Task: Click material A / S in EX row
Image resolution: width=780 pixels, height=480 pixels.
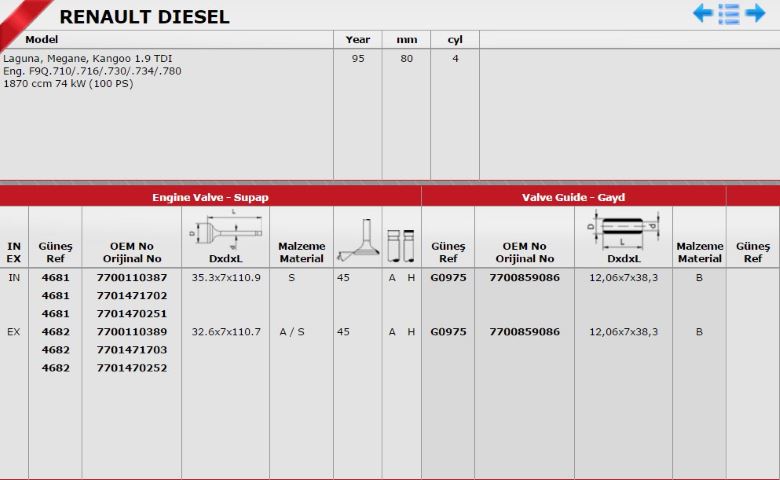Action: tap(292, 331)
